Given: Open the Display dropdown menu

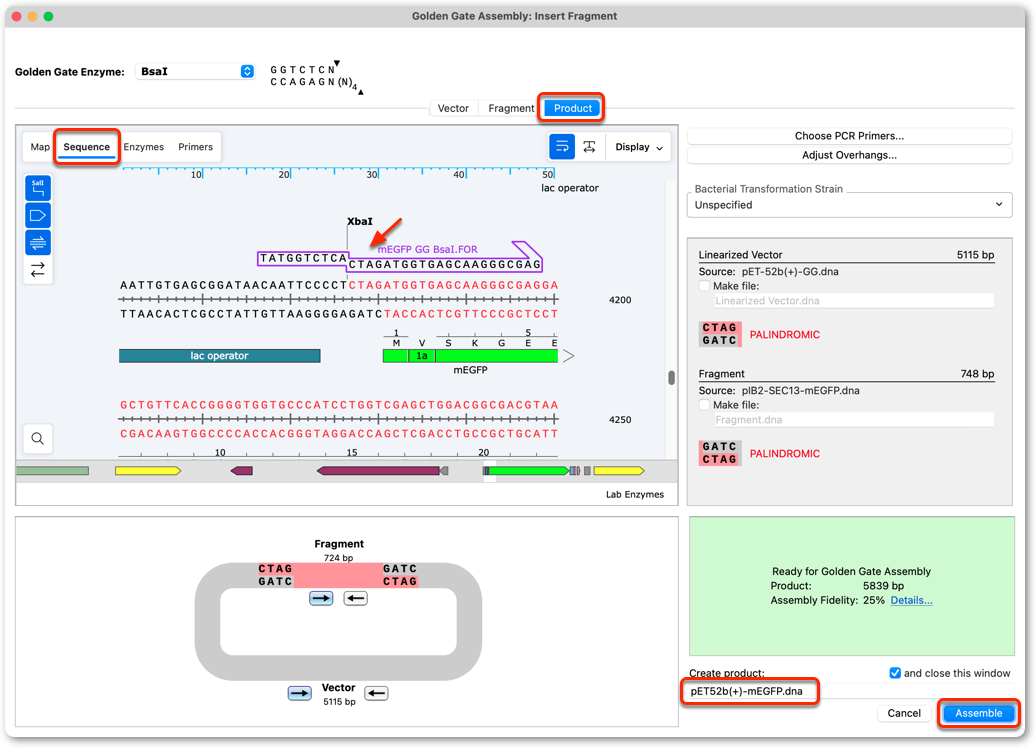Looking at the screenshot, I should coord(639,147).
